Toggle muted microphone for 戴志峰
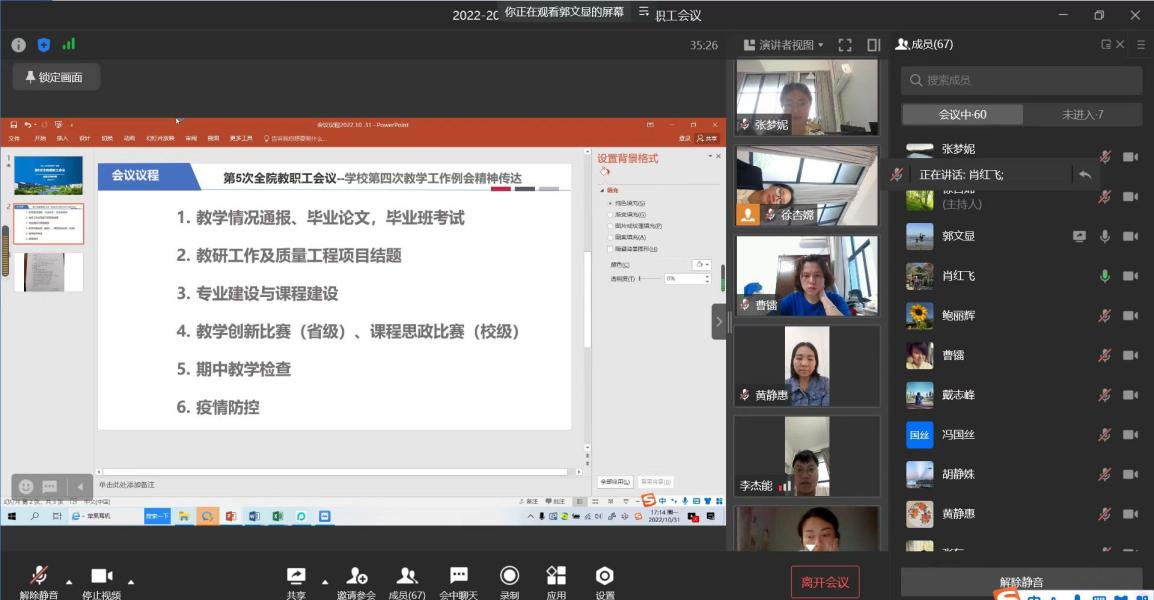 pyautogui.click(x=1105, y=395)
